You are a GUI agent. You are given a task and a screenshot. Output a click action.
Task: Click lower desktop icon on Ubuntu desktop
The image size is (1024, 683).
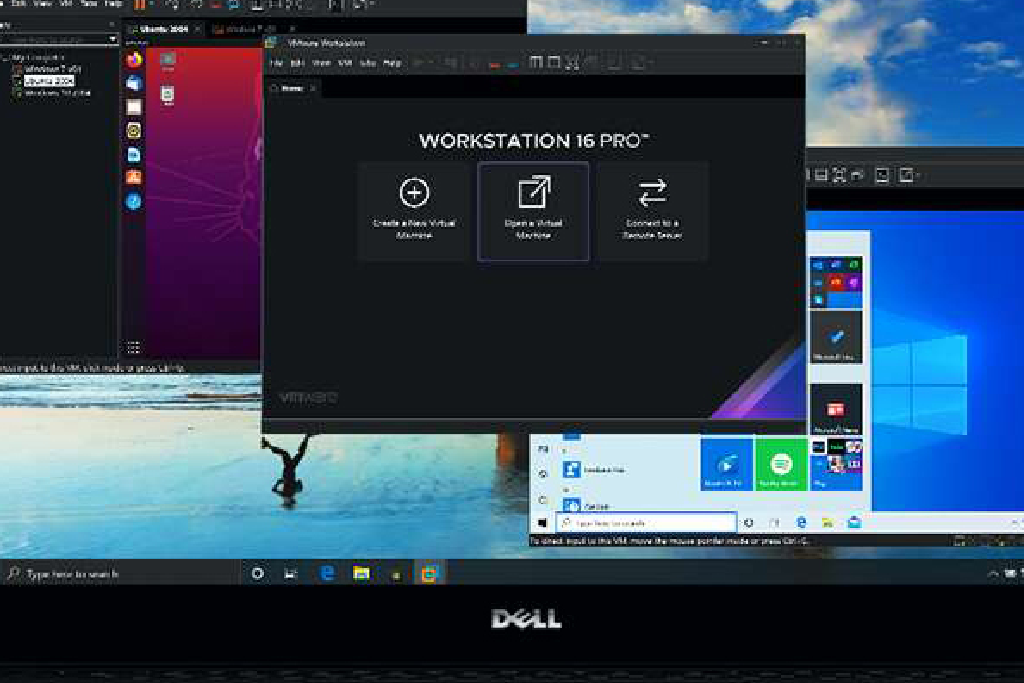coord(168,95)
